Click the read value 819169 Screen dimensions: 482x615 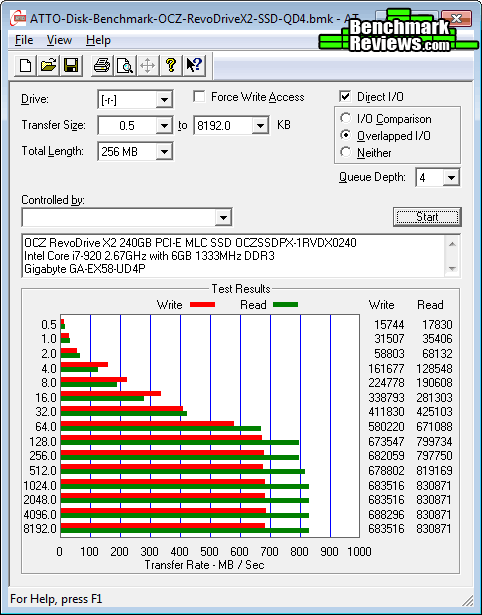point(434,470)
